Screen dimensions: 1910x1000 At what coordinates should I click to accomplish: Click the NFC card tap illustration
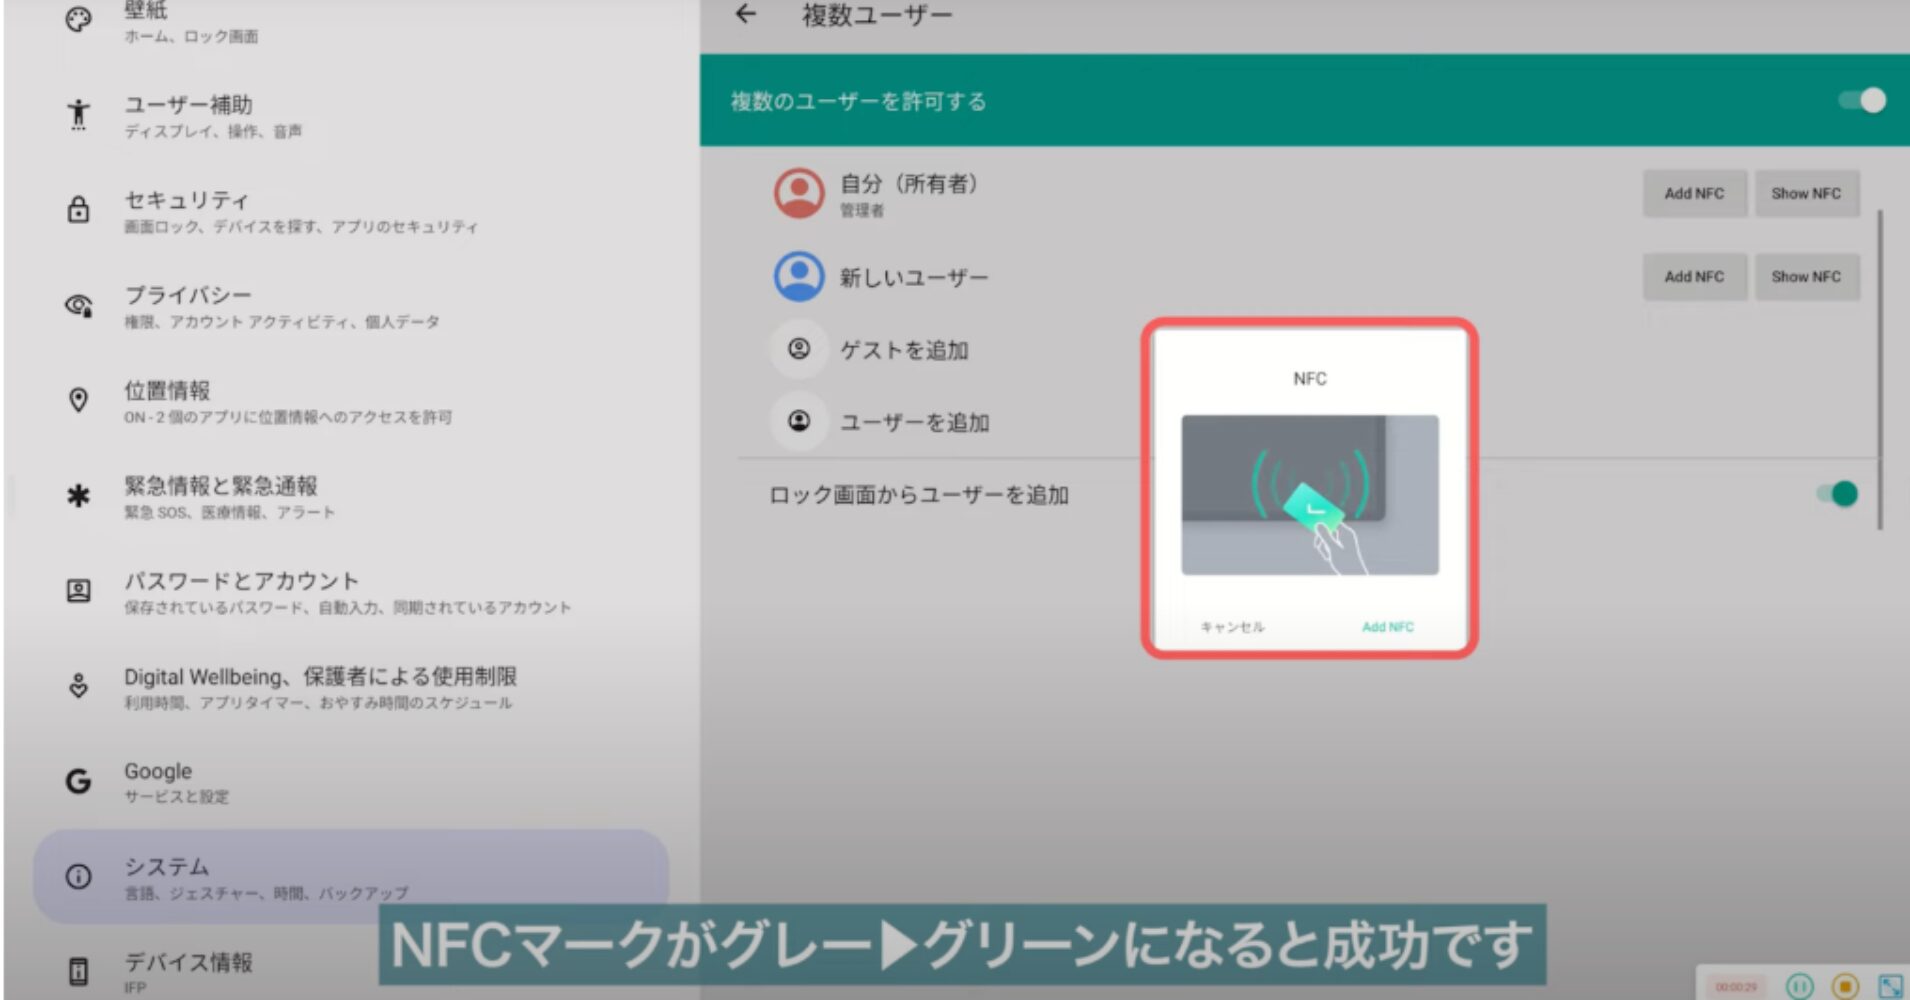point(1310,495)
